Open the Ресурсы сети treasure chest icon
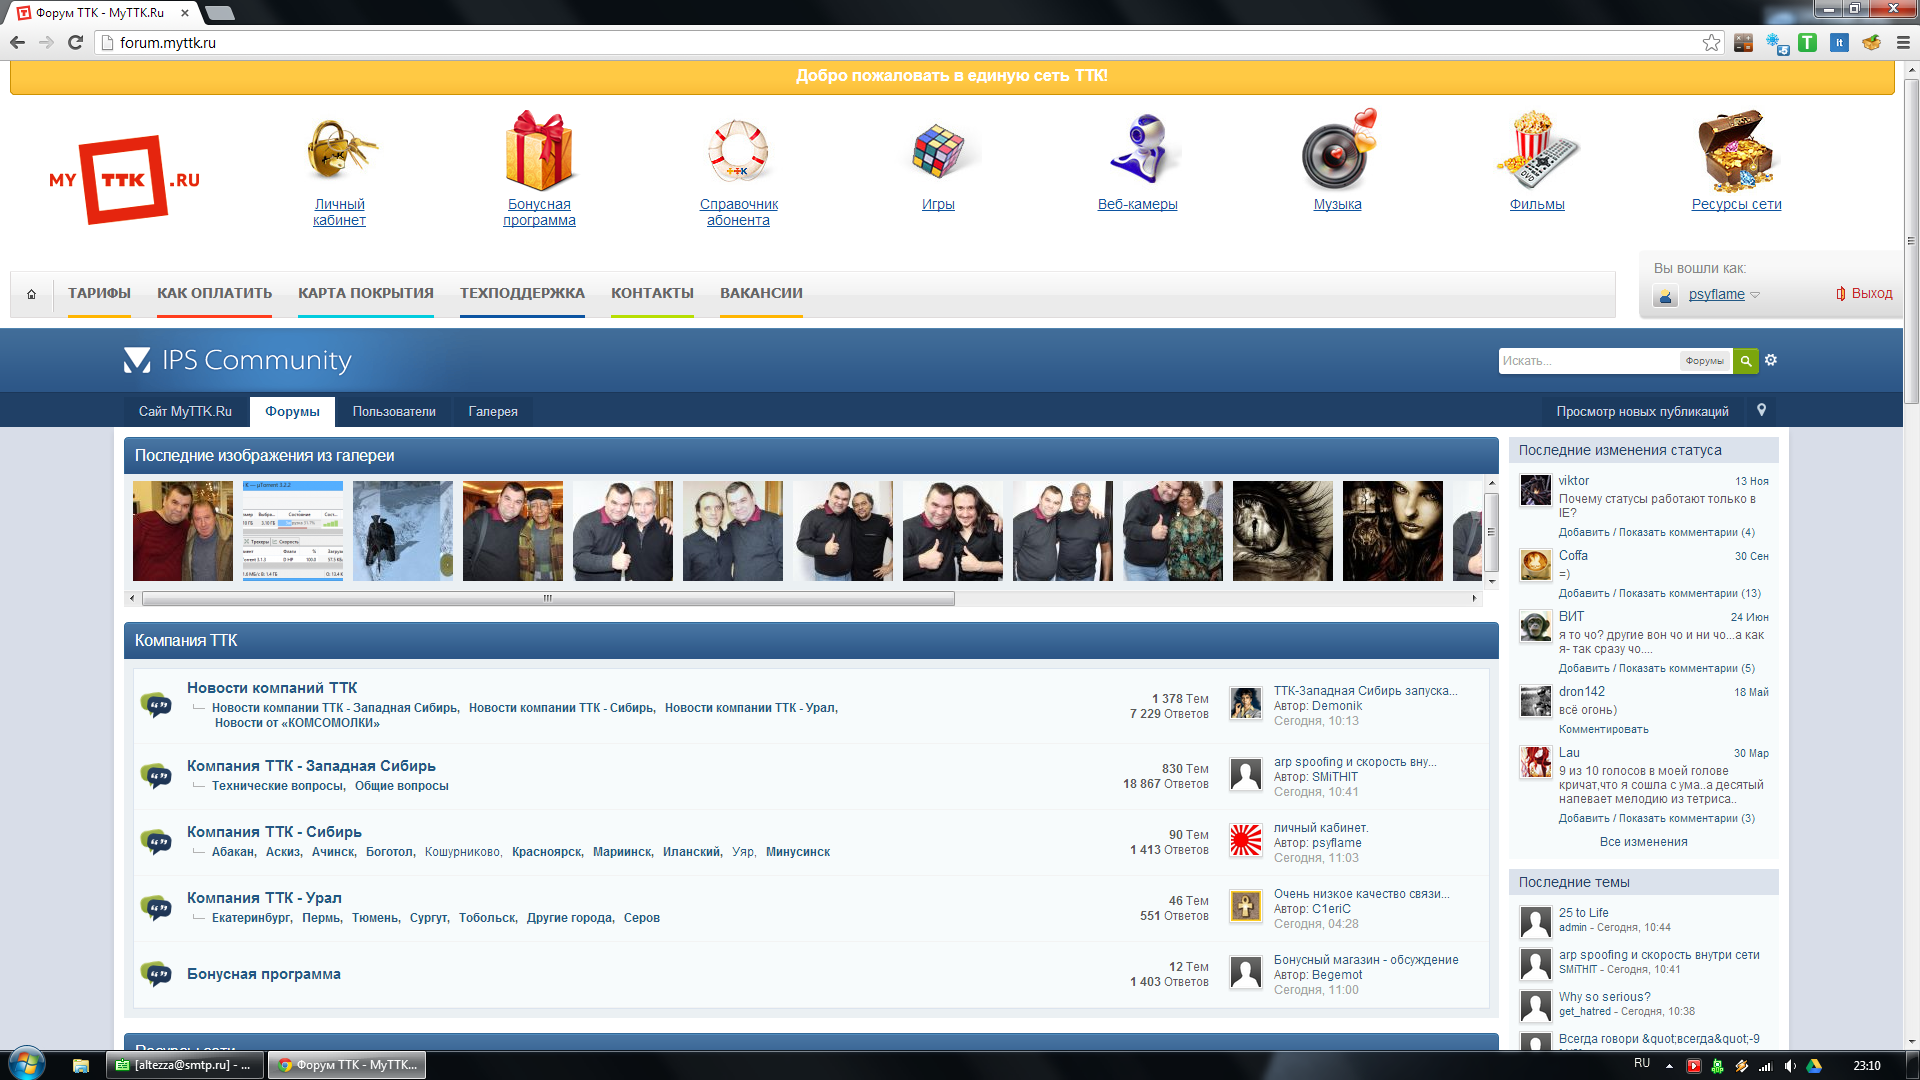This screenshot has height=1080, width=1920. [1736, 151]
